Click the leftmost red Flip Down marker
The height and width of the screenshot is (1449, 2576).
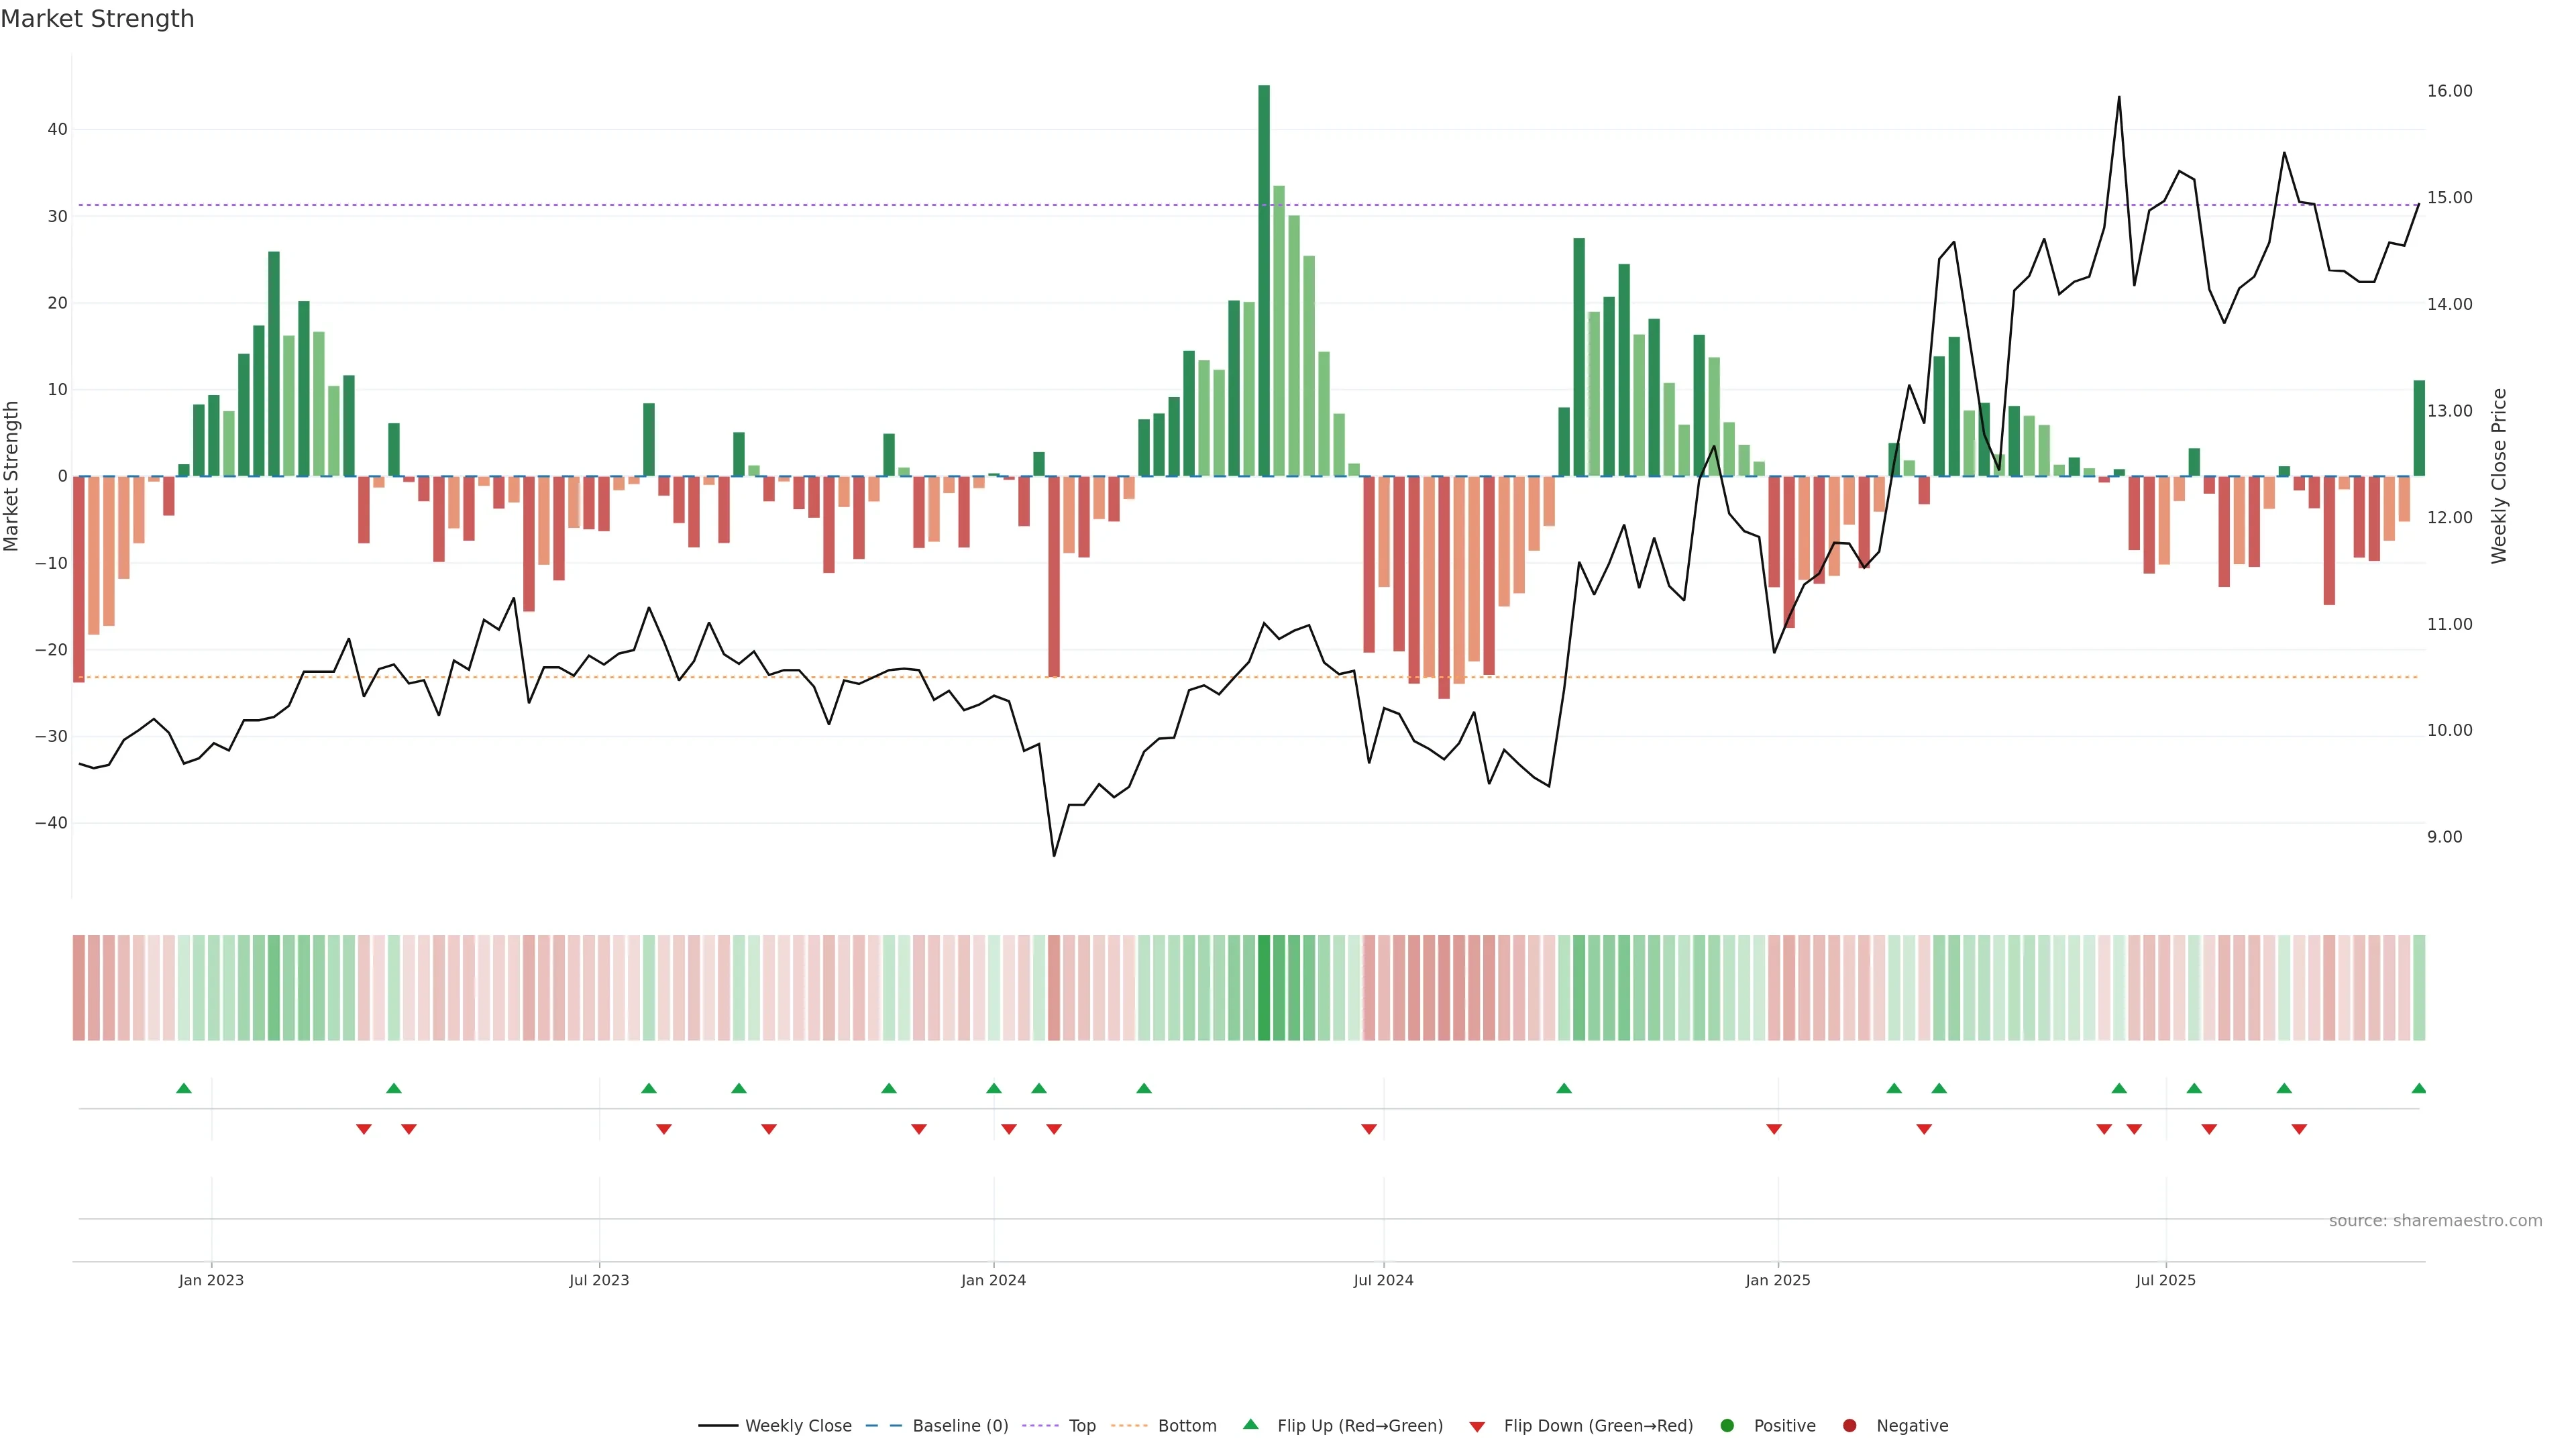tap(364, 1129)
